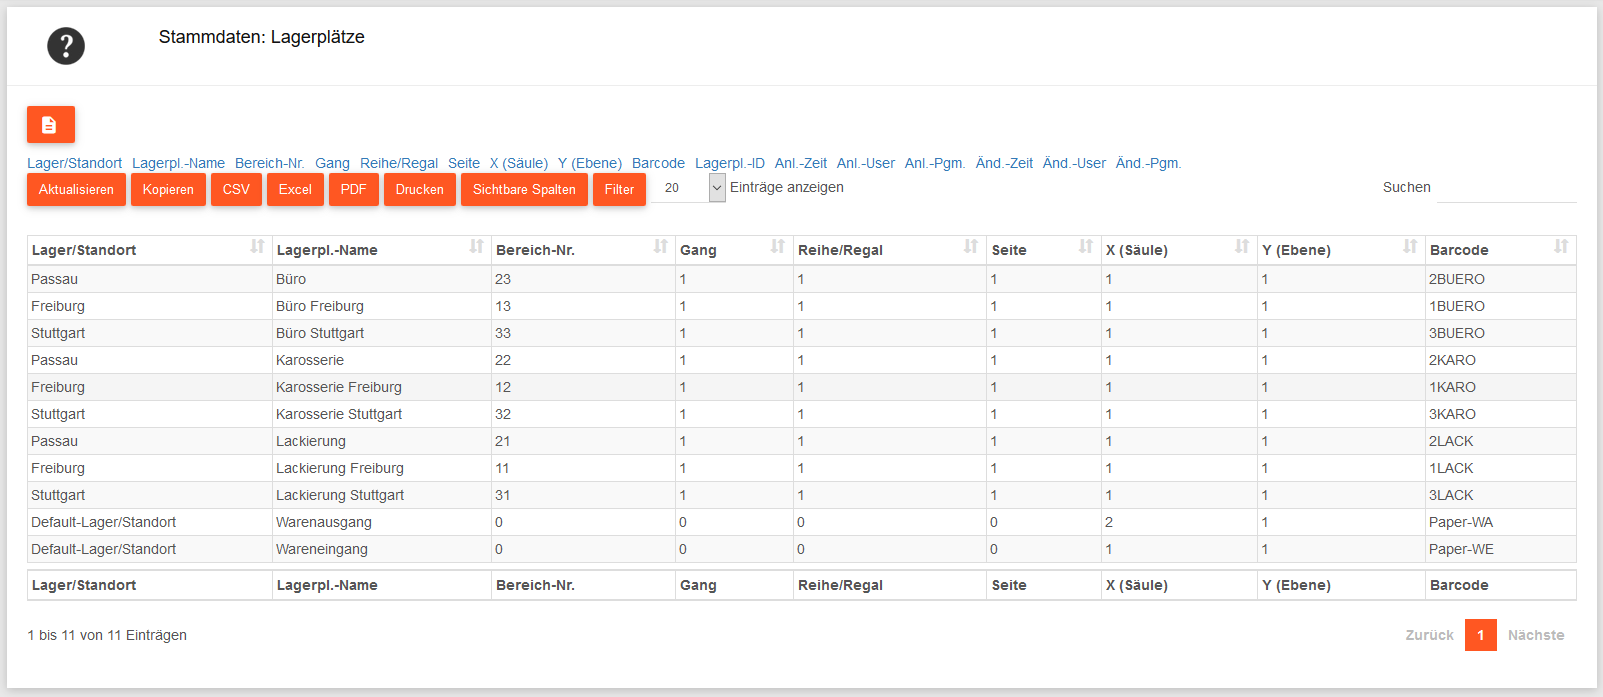Click the Barcode column sort icon
The height and width of the screenshot is (697, 1603).
click(x=1560, y=247)
